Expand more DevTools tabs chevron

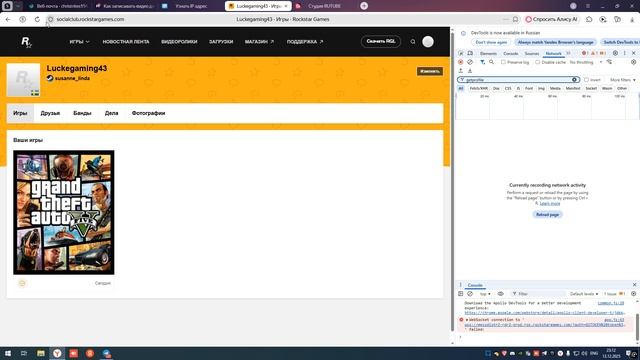(568, 53)
